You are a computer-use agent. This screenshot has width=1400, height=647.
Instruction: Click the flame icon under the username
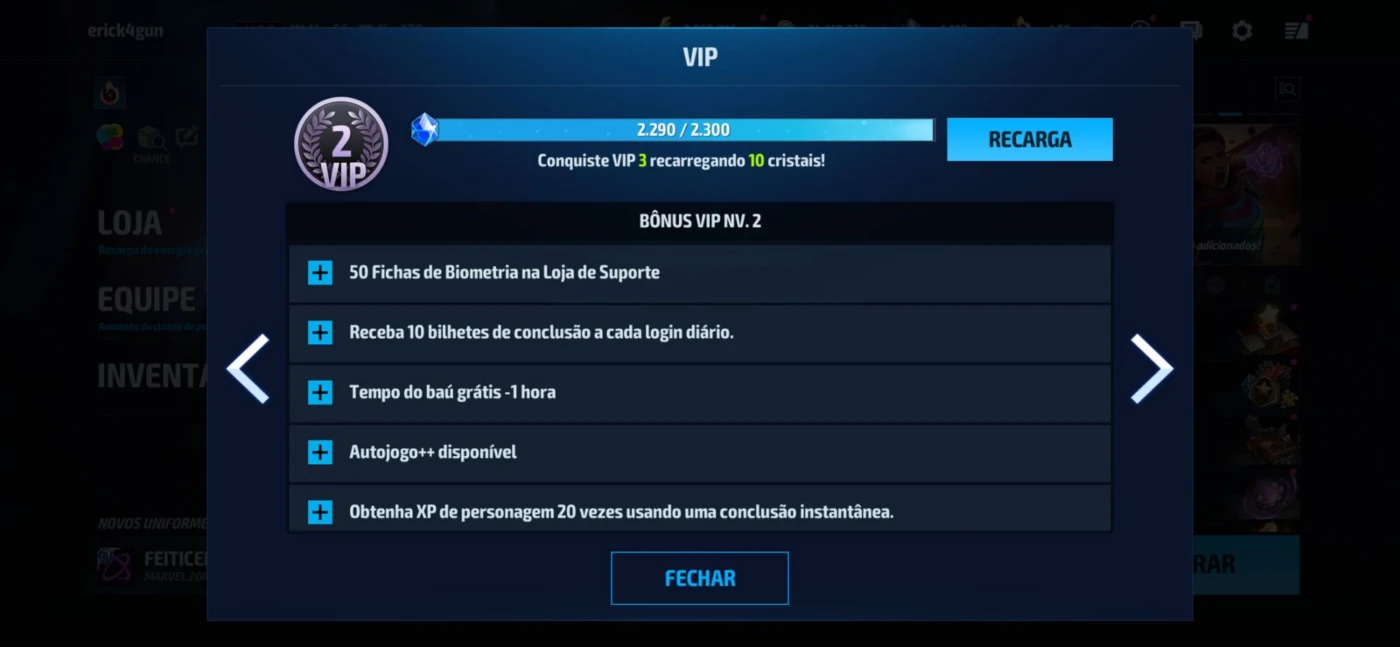[x=109, y=94]
